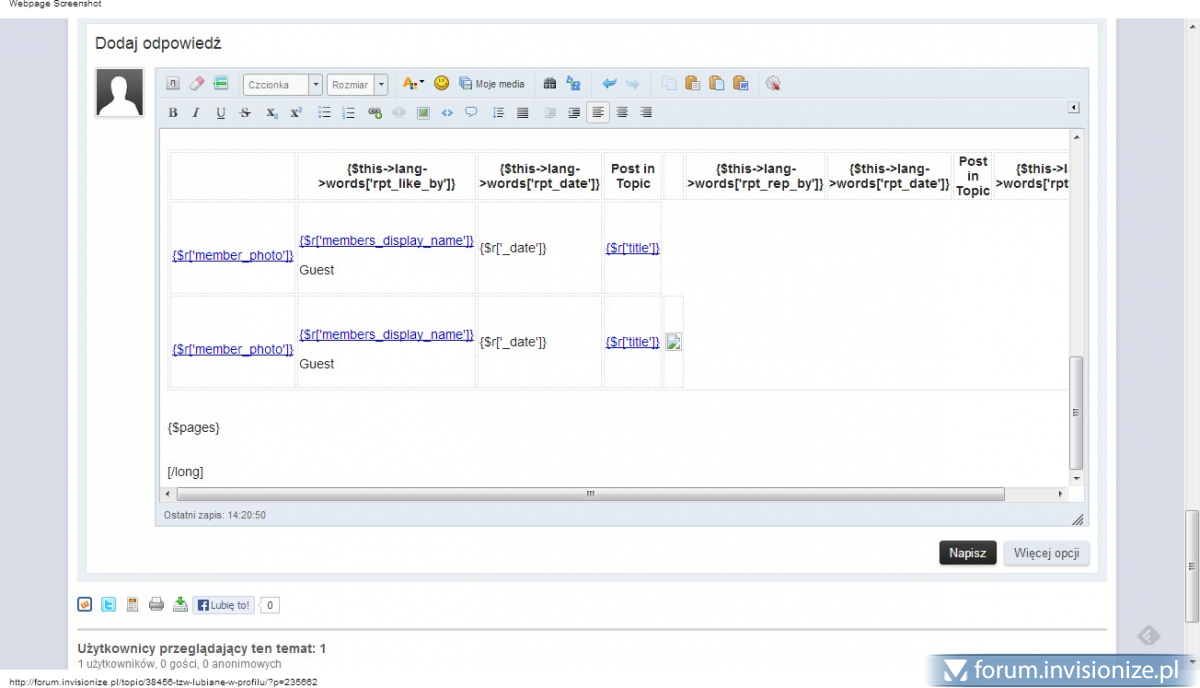Screen dimensions: 1200x688
Task: Click the printer icon below the editor
Action: (156, 604)
